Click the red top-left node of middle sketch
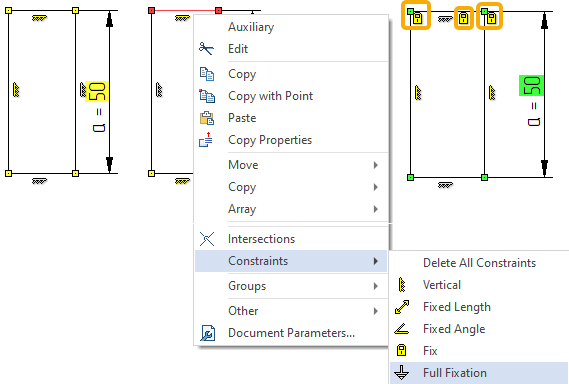569x384 pixels. [152, 11]
